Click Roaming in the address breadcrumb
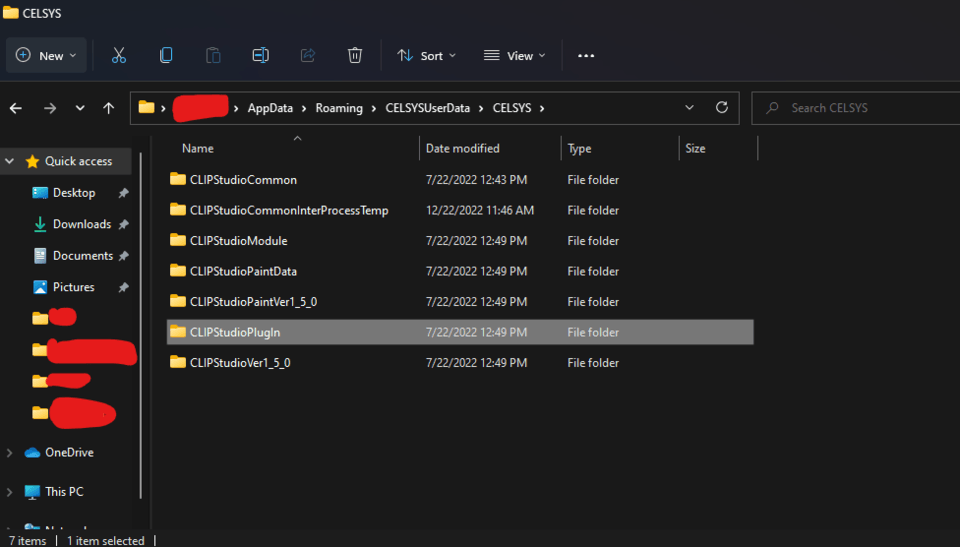Image resolution: width=960 pixels, height=547 pixels. 339,108
